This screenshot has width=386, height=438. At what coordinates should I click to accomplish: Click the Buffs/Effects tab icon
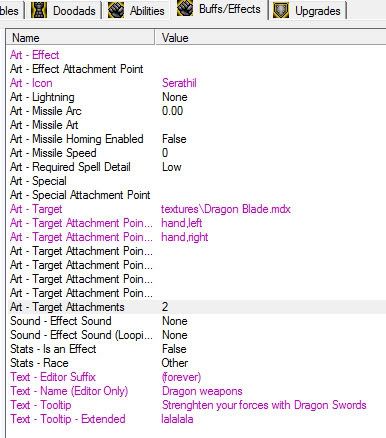pos(185,8)
